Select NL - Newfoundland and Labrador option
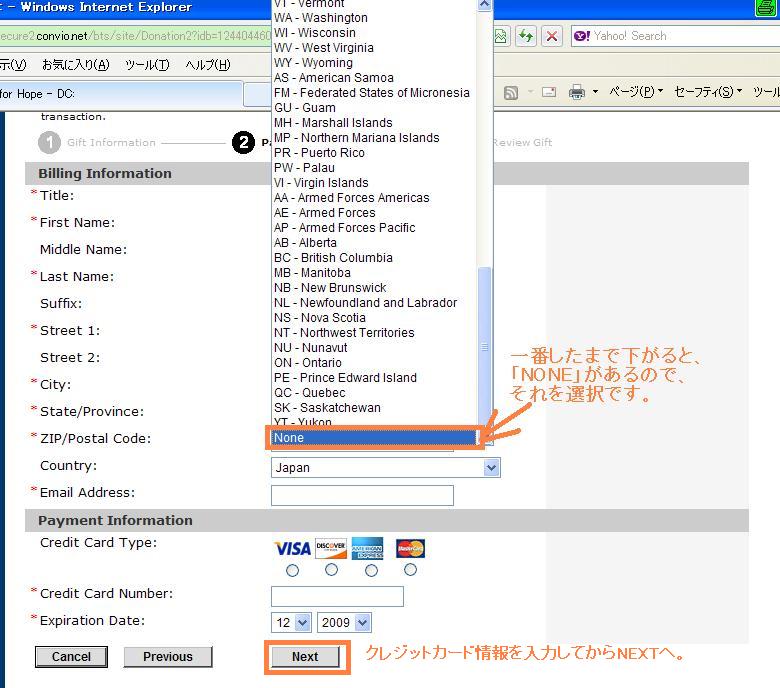Screen dimensions: 780x688 click(374, 302)
